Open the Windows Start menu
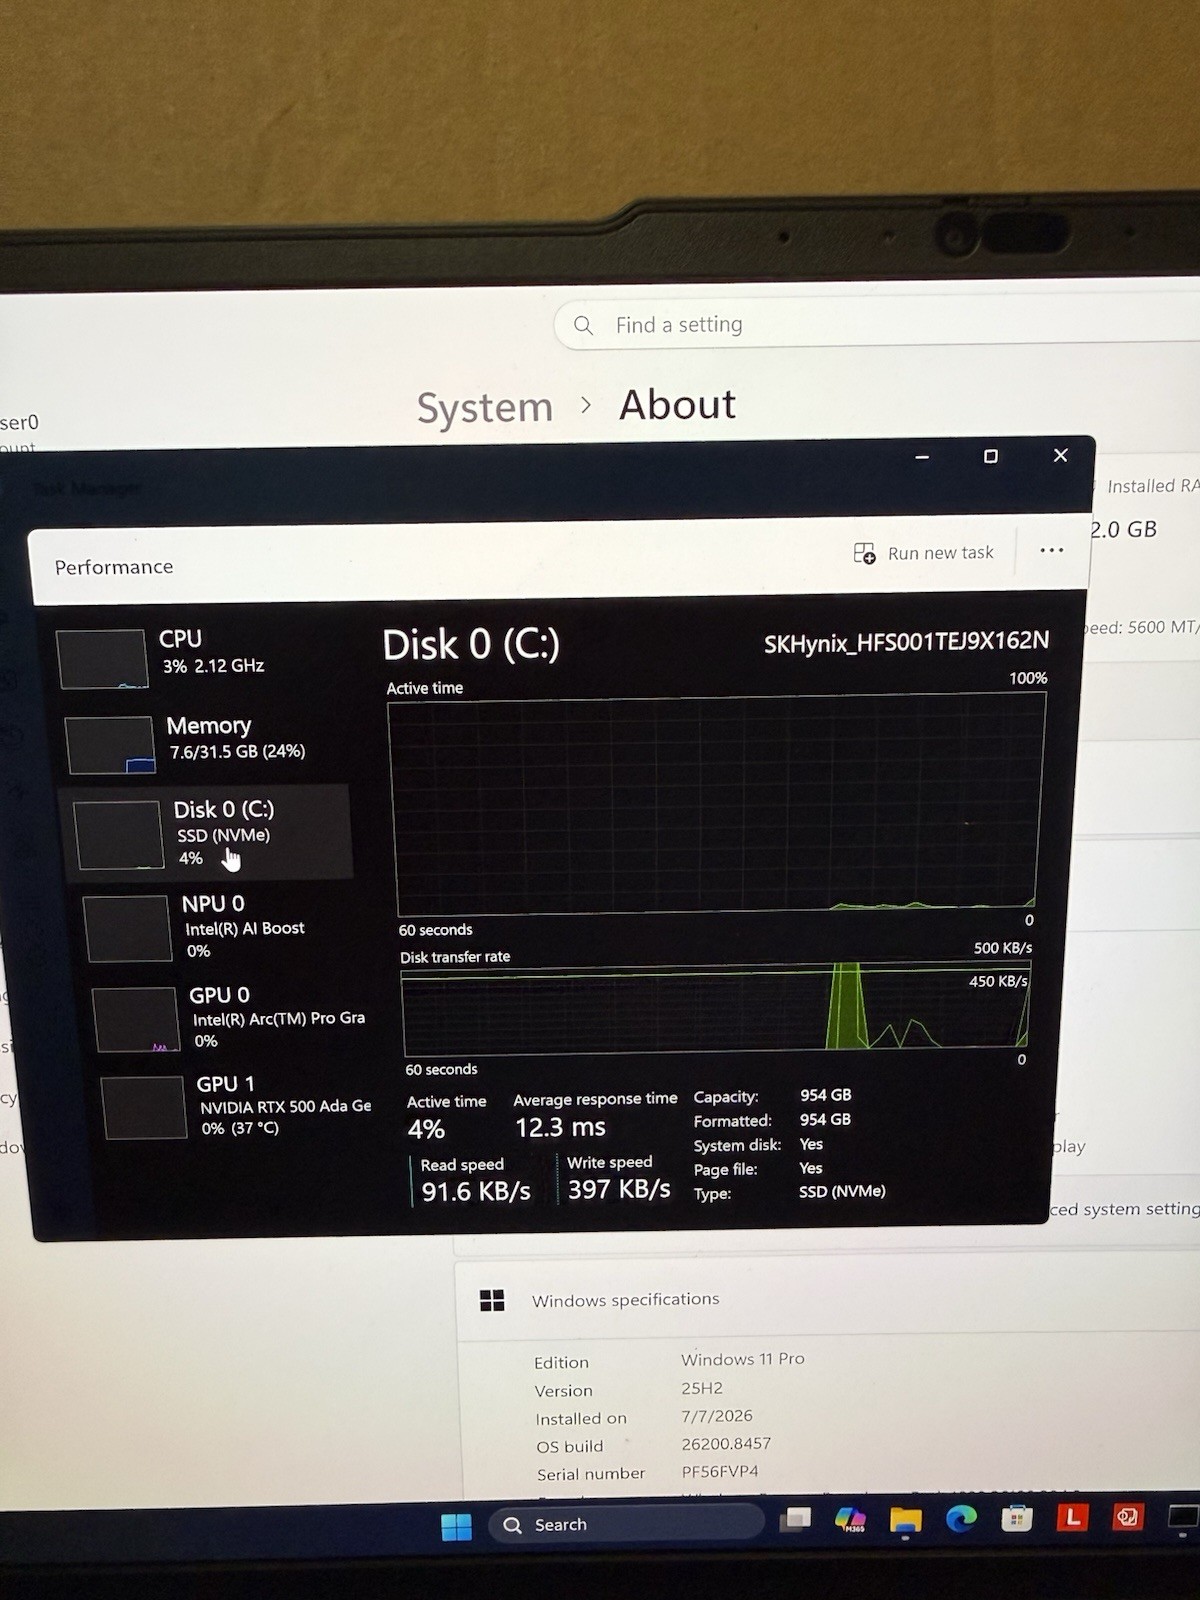Screen dimensions: 1200x1600 (x=456, y=1526)
